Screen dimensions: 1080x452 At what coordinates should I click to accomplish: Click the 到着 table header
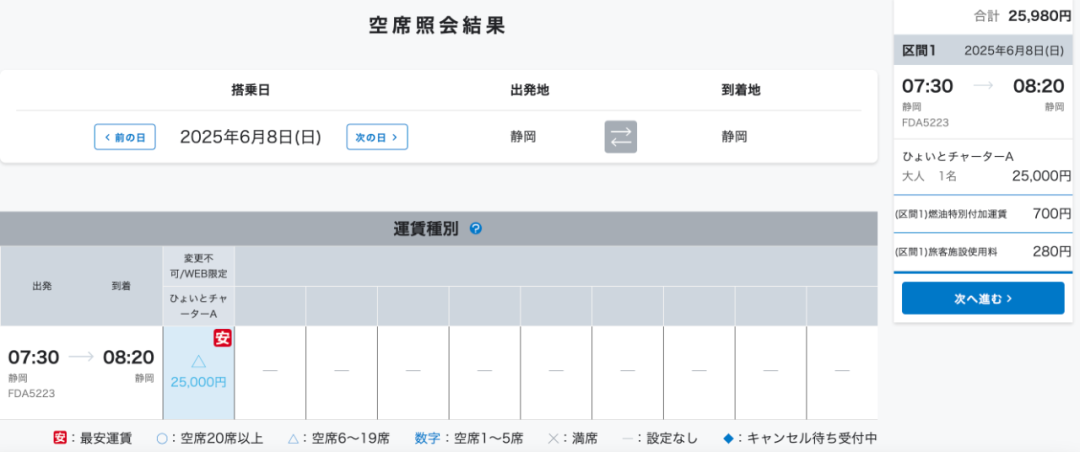pyautogui.click(x=122, y=285)
